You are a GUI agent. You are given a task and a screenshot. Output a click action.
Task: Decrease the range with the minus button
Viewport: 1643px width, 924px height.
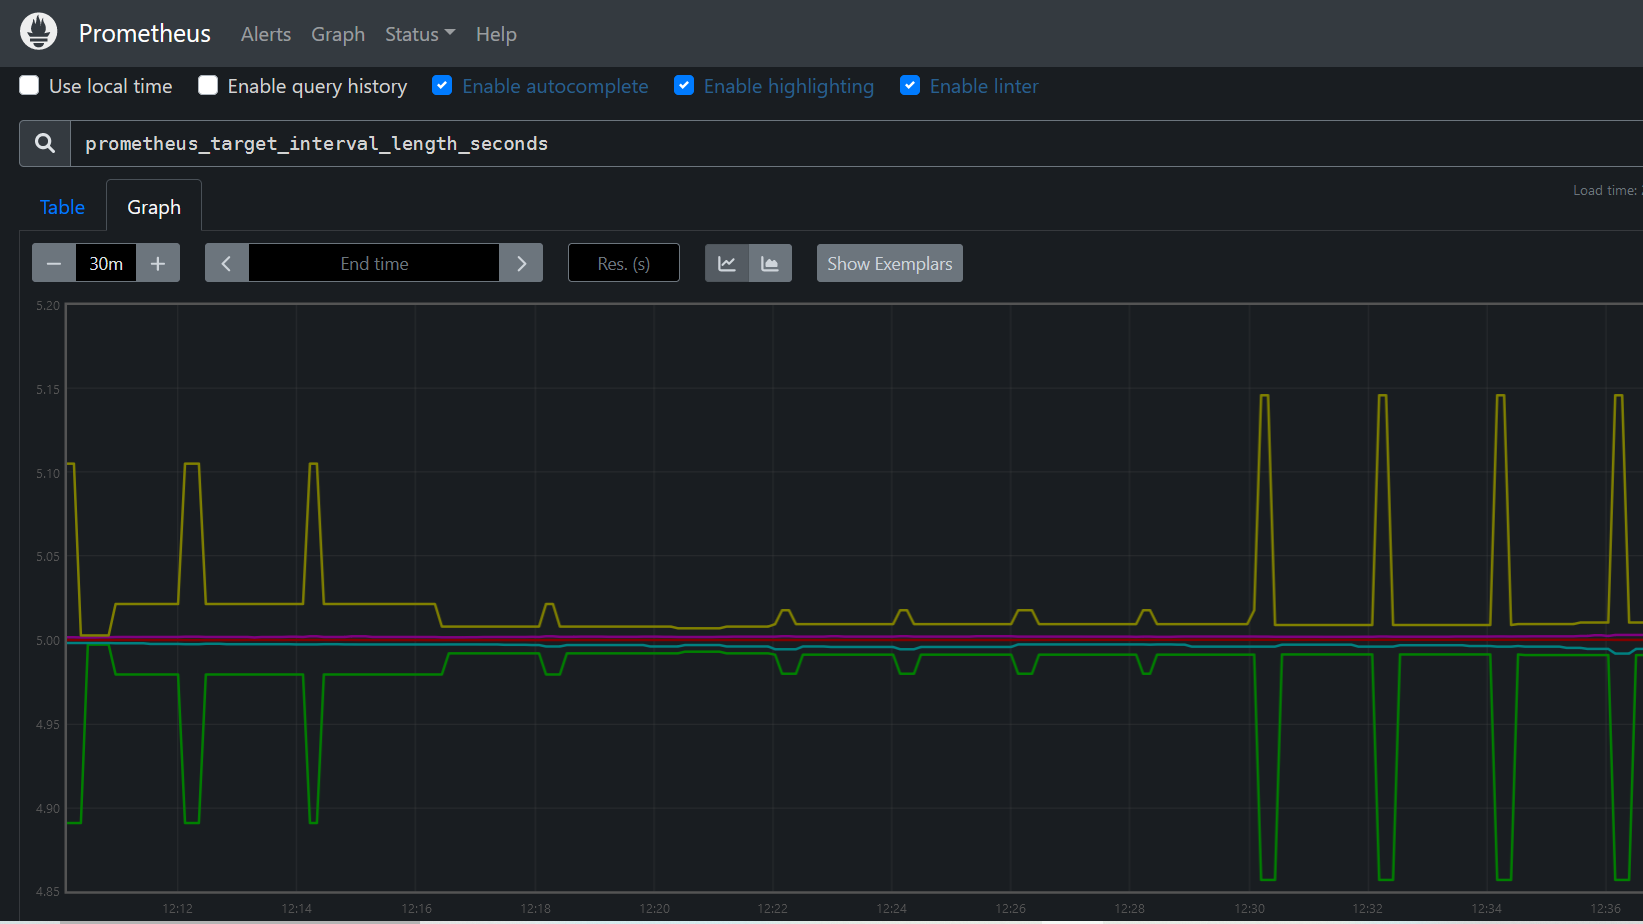coord(54,263)
